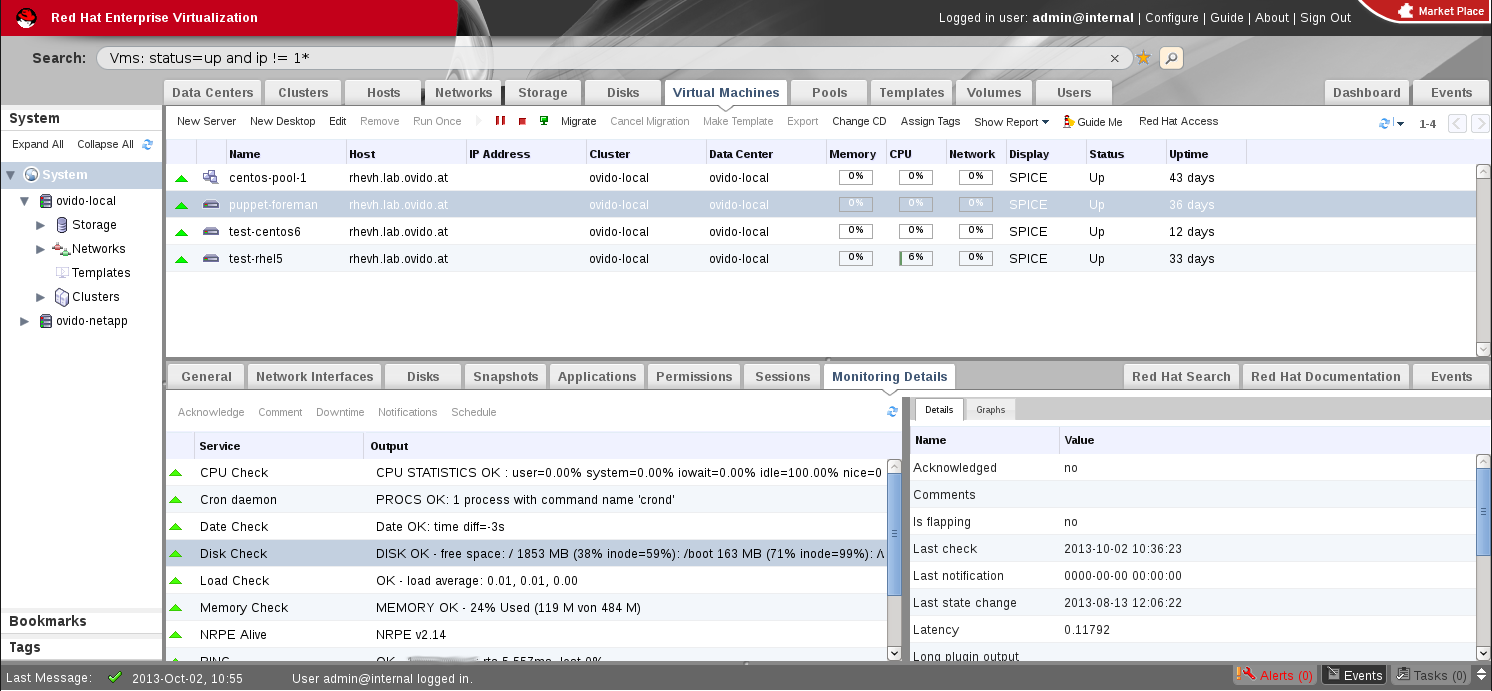Open the Configure link in header
Screen dimensions: 1492x691
point(1172,18)
